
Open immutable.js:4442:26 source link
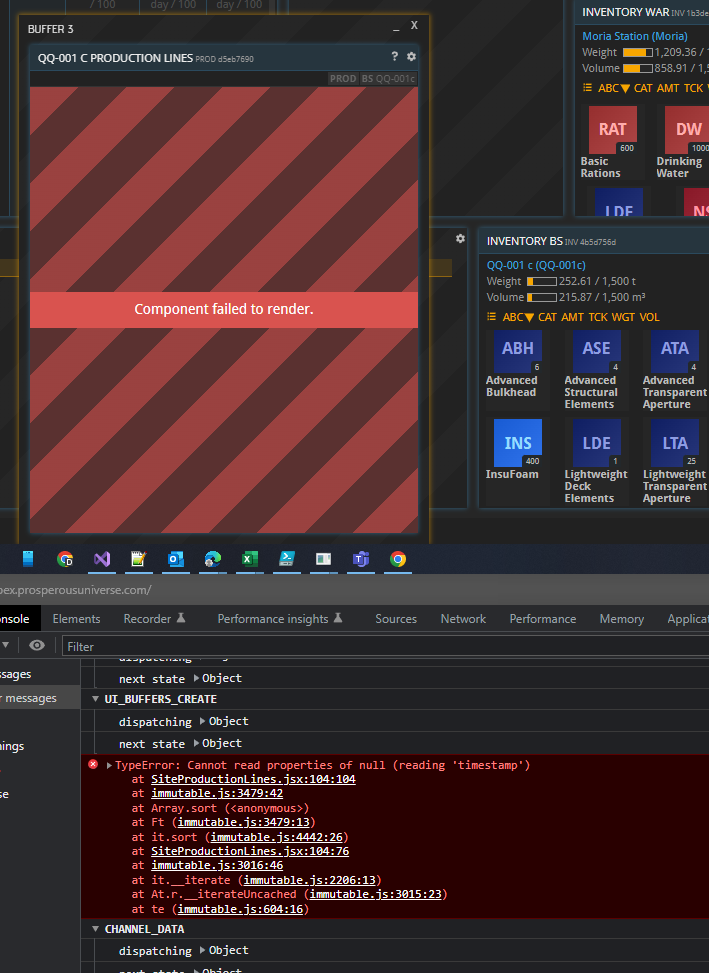277,837
